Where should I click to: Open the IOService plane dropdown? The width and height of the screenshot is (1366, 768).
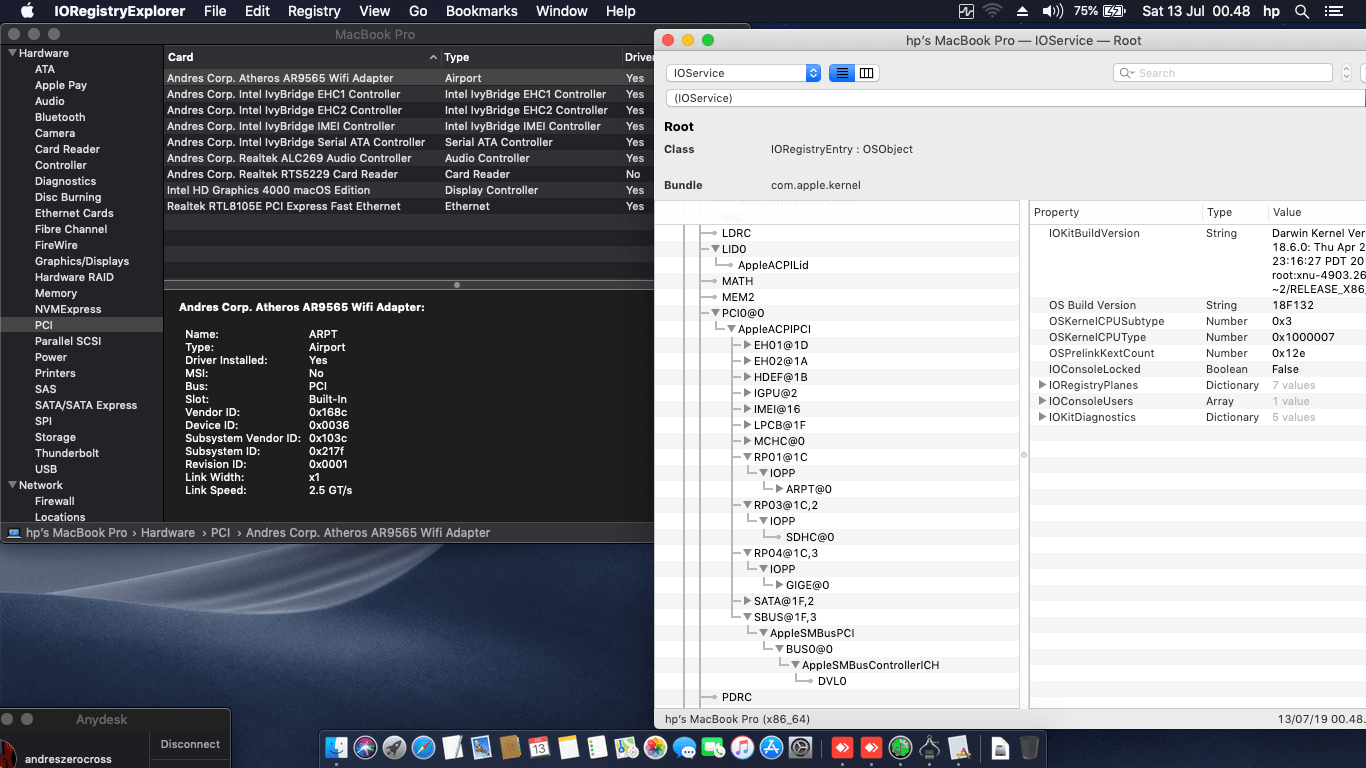pos(743,73)
